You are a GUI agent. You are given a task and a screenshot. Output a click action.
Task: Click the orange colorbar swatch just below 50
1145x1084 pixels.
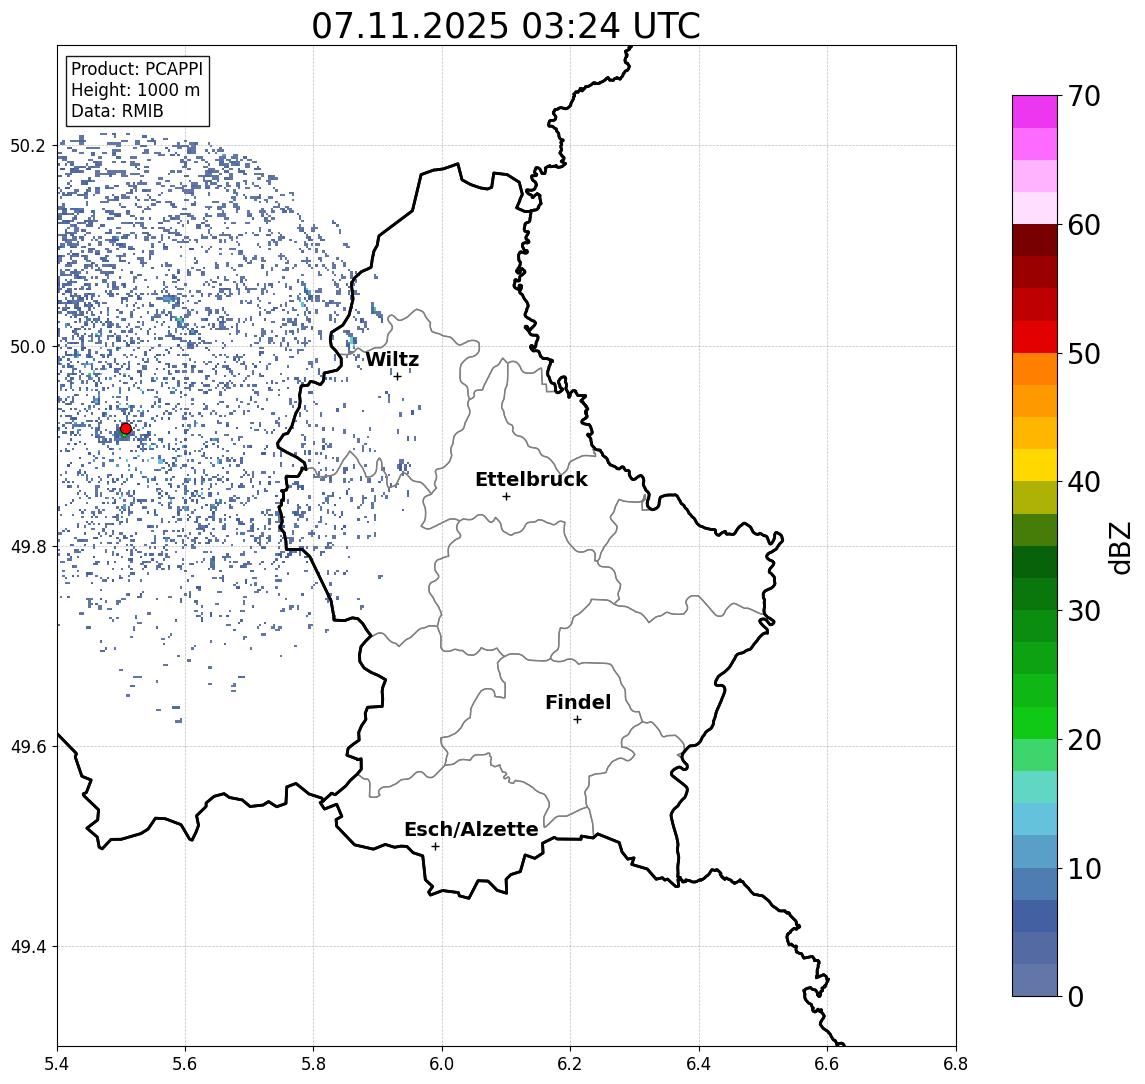coord(1035,369)
